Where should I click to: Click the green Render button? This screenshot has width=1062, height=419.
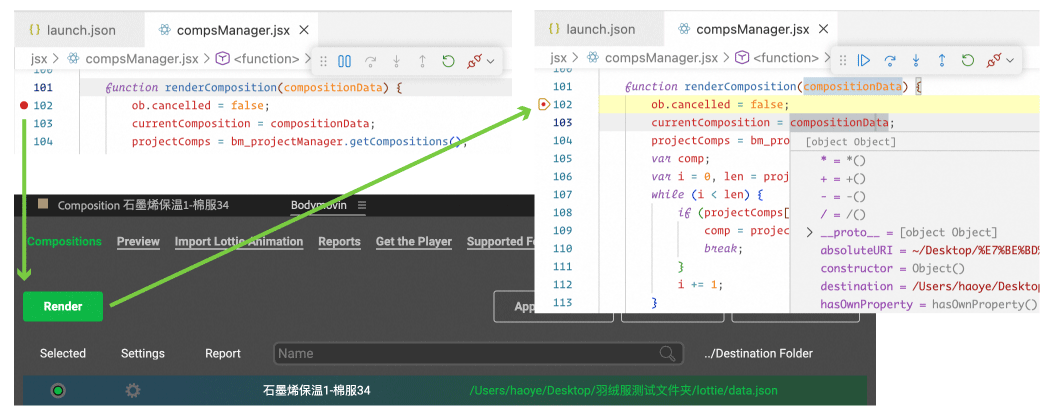click(63, 307)
